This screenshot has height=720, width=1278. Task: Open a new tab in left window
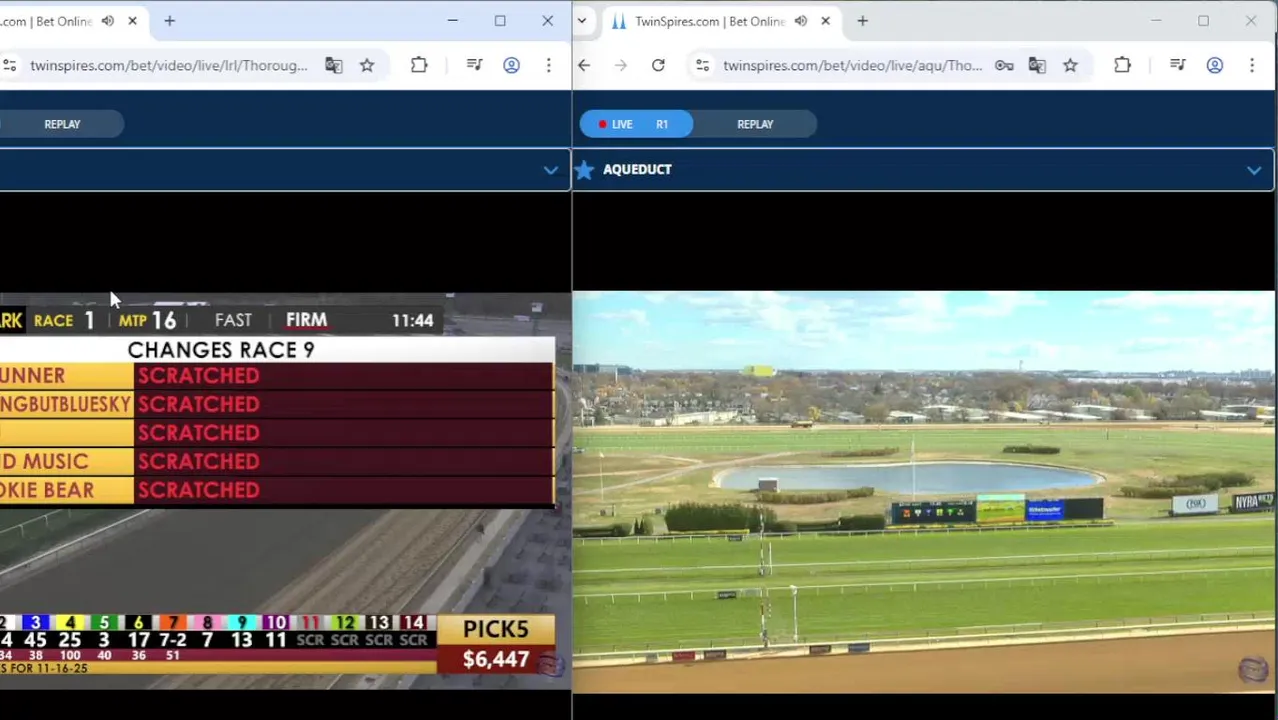coord(169,21)
